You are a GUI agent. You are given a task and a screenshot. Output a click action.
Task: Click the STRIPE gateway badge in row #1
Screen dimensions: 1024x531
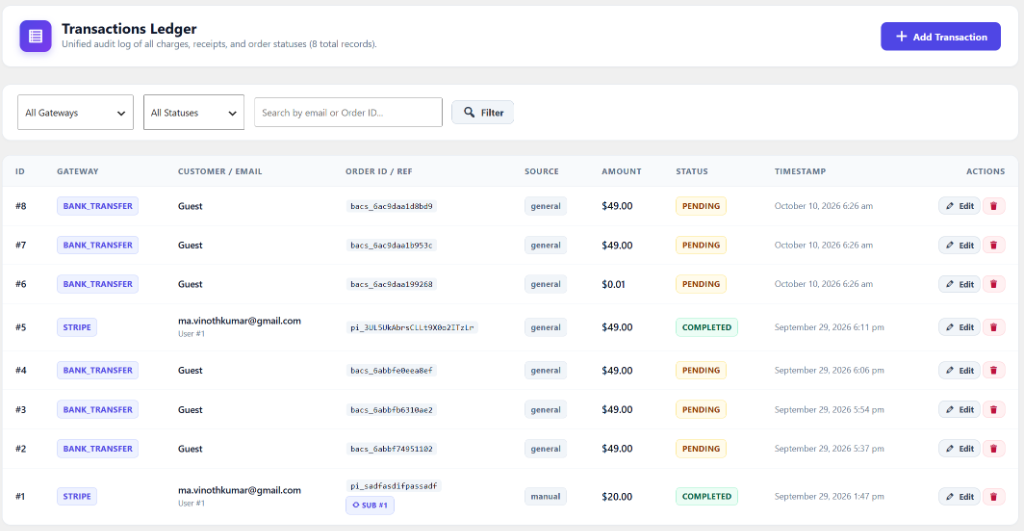[x=77, y=496]
